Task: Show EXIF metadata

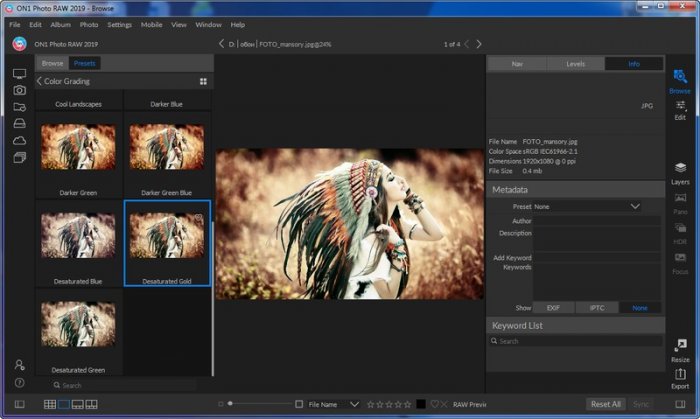Action: tap(553, 307)
